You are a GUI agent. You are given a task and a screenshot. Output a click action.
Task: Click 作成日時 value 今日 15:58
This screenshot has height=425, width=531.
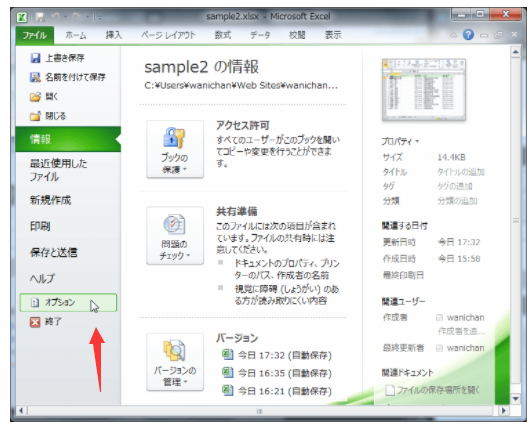point(459,259)
